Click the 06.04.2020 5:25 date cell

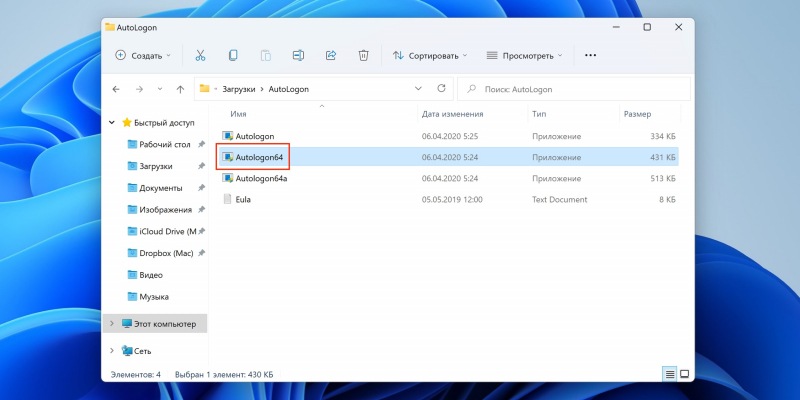click(x=449, y=136)
